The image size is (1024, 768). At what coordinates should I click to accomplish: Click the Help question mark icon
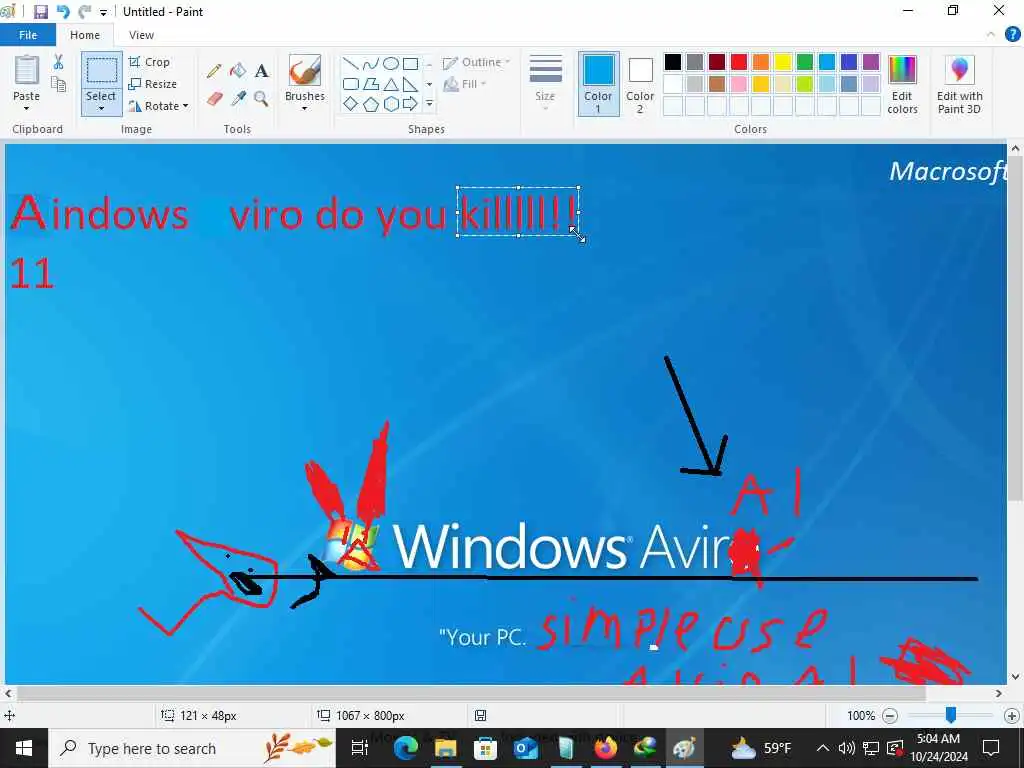(1012, 35)
